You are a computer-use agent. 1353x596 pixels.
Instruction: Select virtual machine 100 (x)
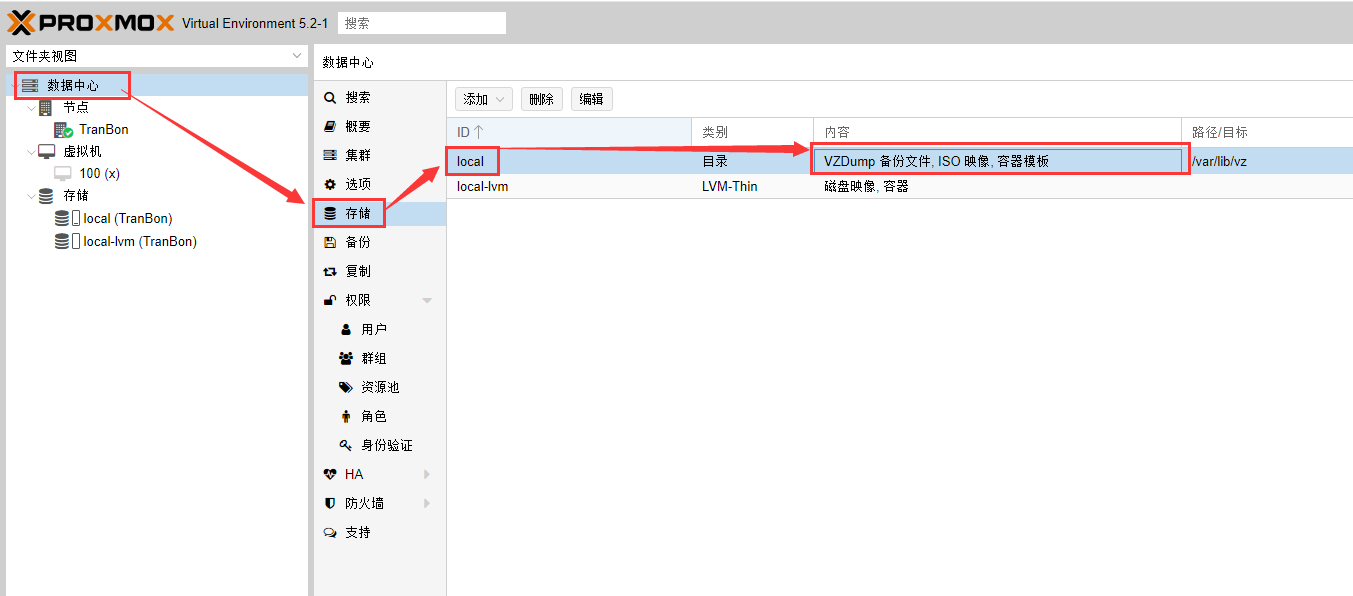point(99,174)
